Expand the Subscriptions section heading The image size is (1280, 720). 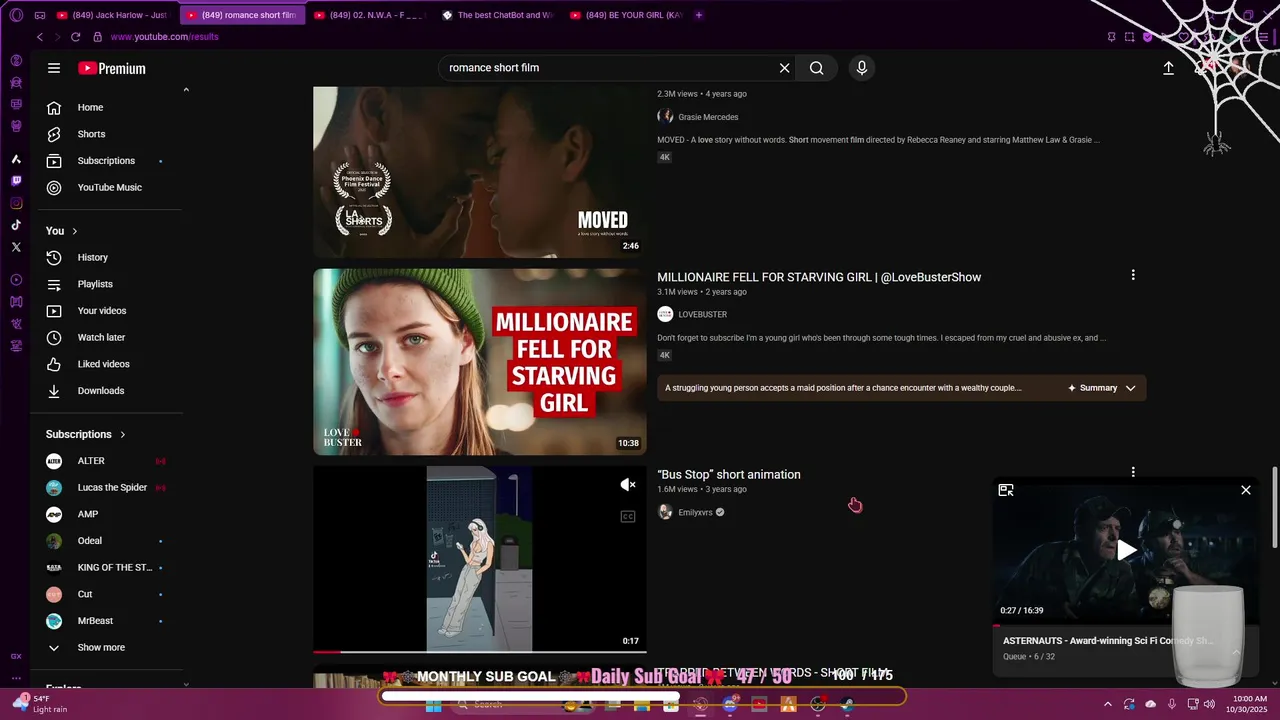(86, 434)
